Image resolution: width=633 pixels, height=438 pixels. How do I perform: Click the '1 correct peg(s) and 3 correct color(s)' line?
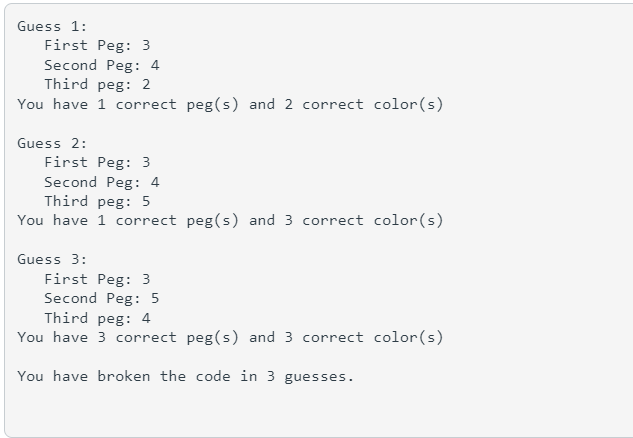click(230, 221)
